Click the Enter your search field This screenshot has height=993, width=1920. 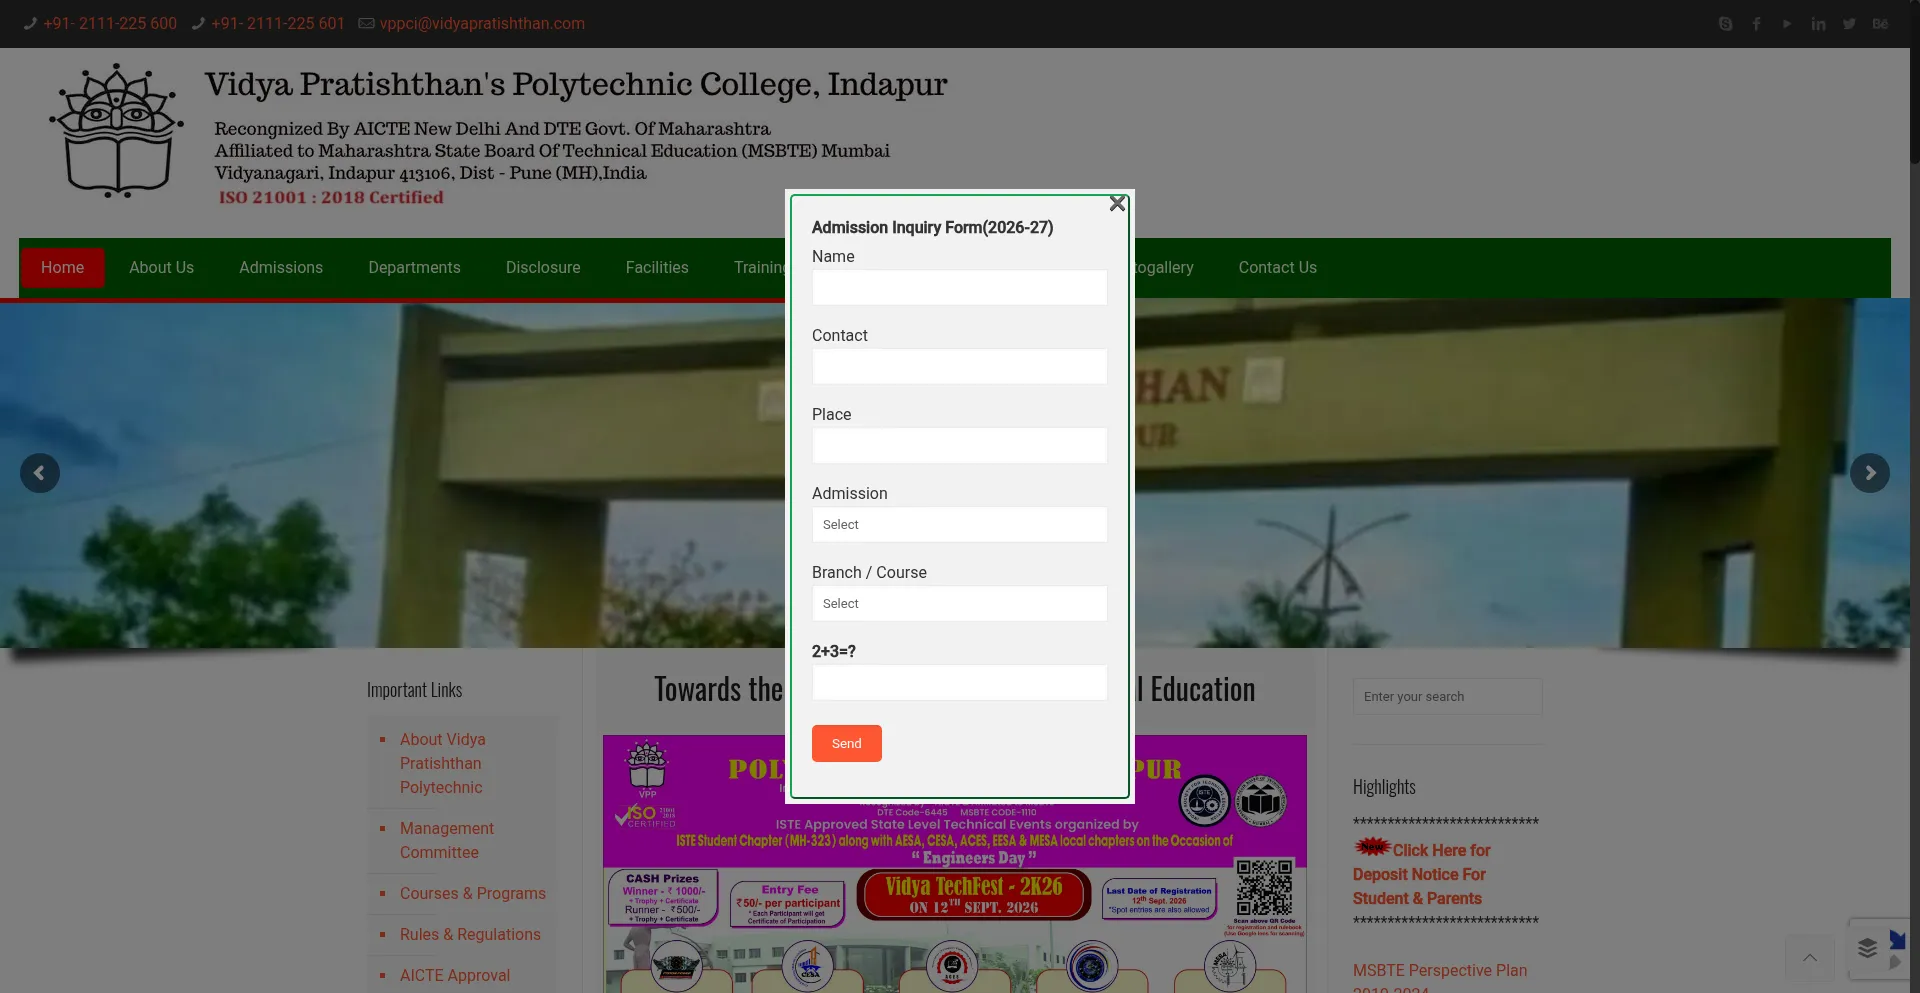pos(1447,696)
